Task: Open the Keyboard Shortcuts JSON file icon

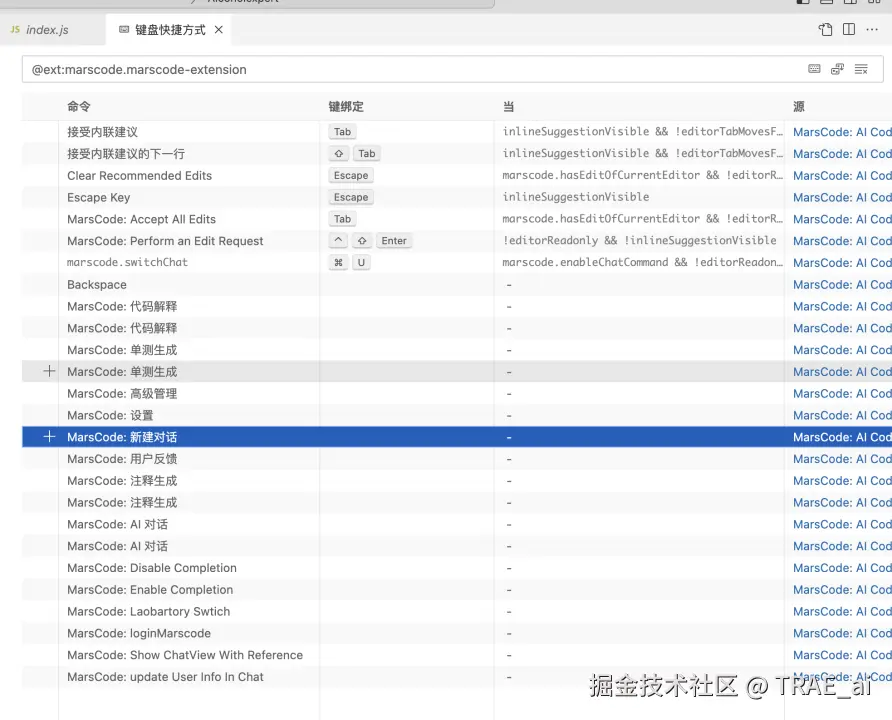Action: click(x=825, y=30)
